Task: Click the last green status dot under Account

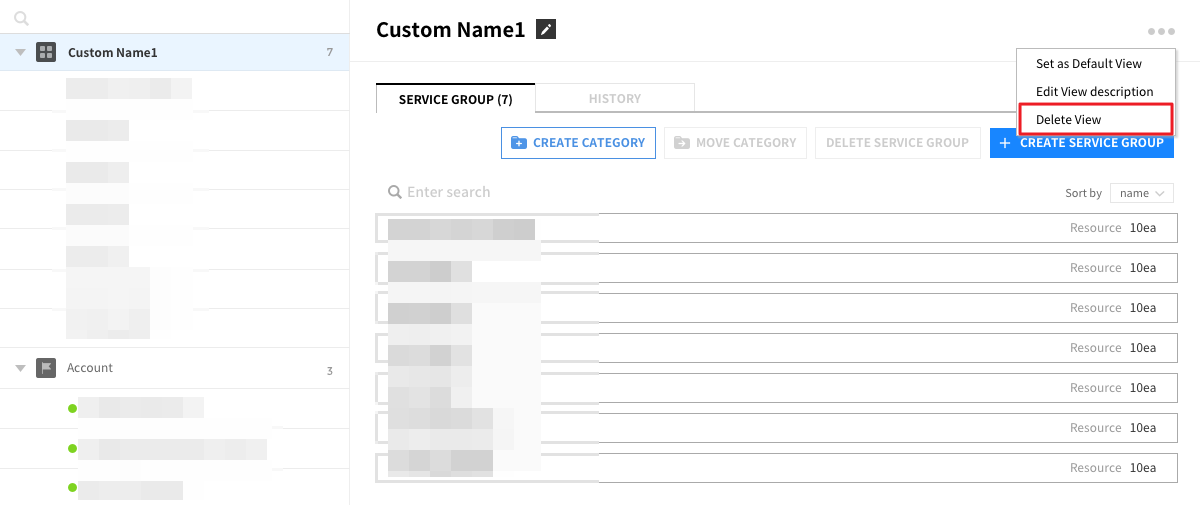Action: [x=72, y=488]
